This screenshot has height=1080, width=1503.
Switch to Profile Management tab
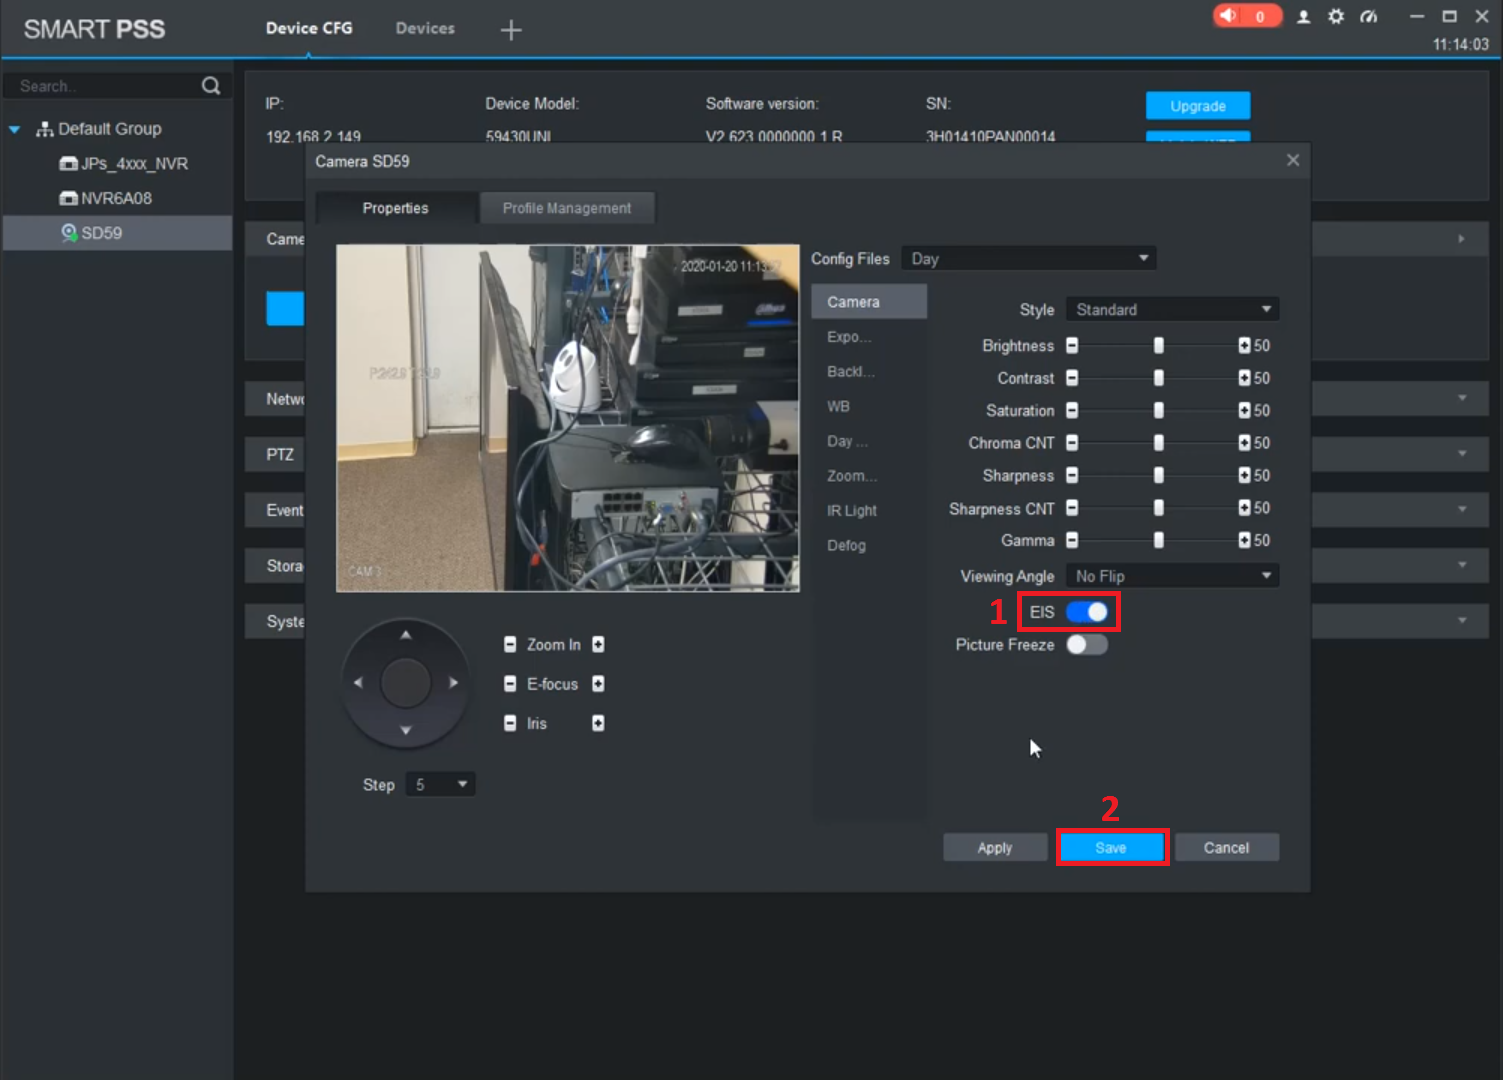(x=567, y=208)
